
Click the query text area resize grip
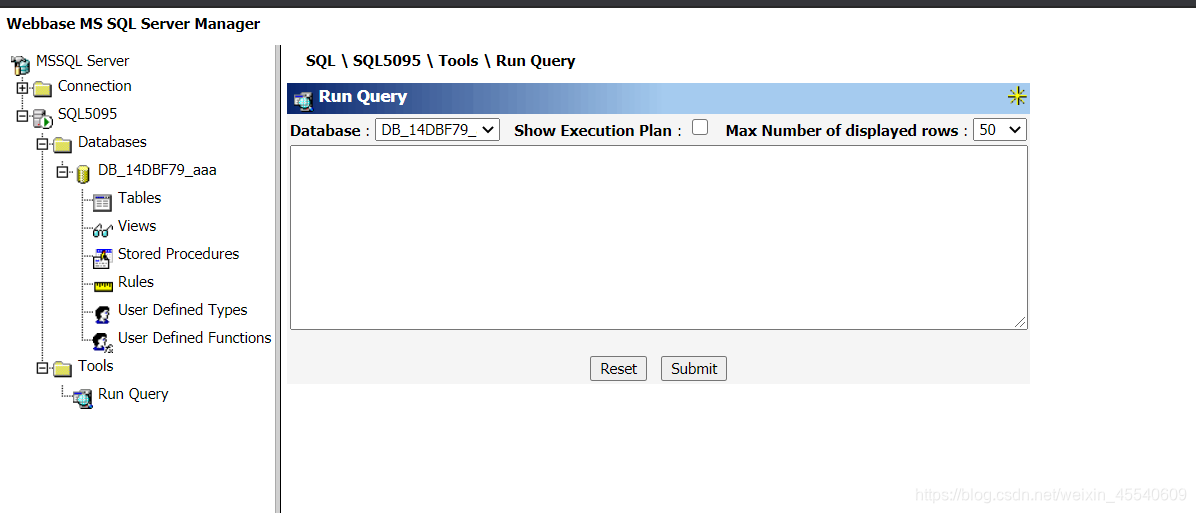[x=1021, y=323]
